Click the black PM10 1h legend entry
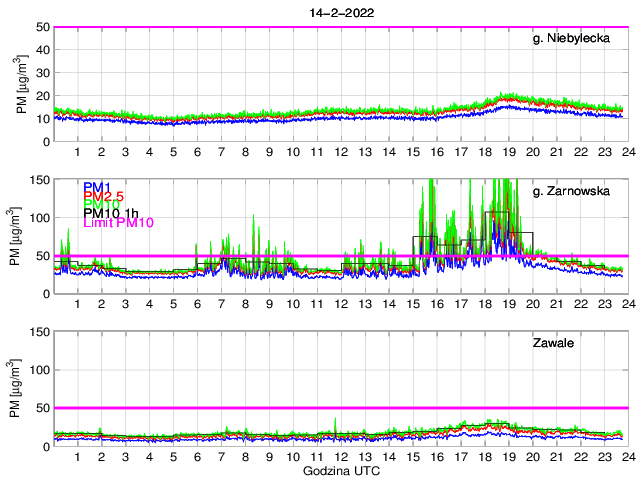Viewport: 640px width, 480px height. 111,213
